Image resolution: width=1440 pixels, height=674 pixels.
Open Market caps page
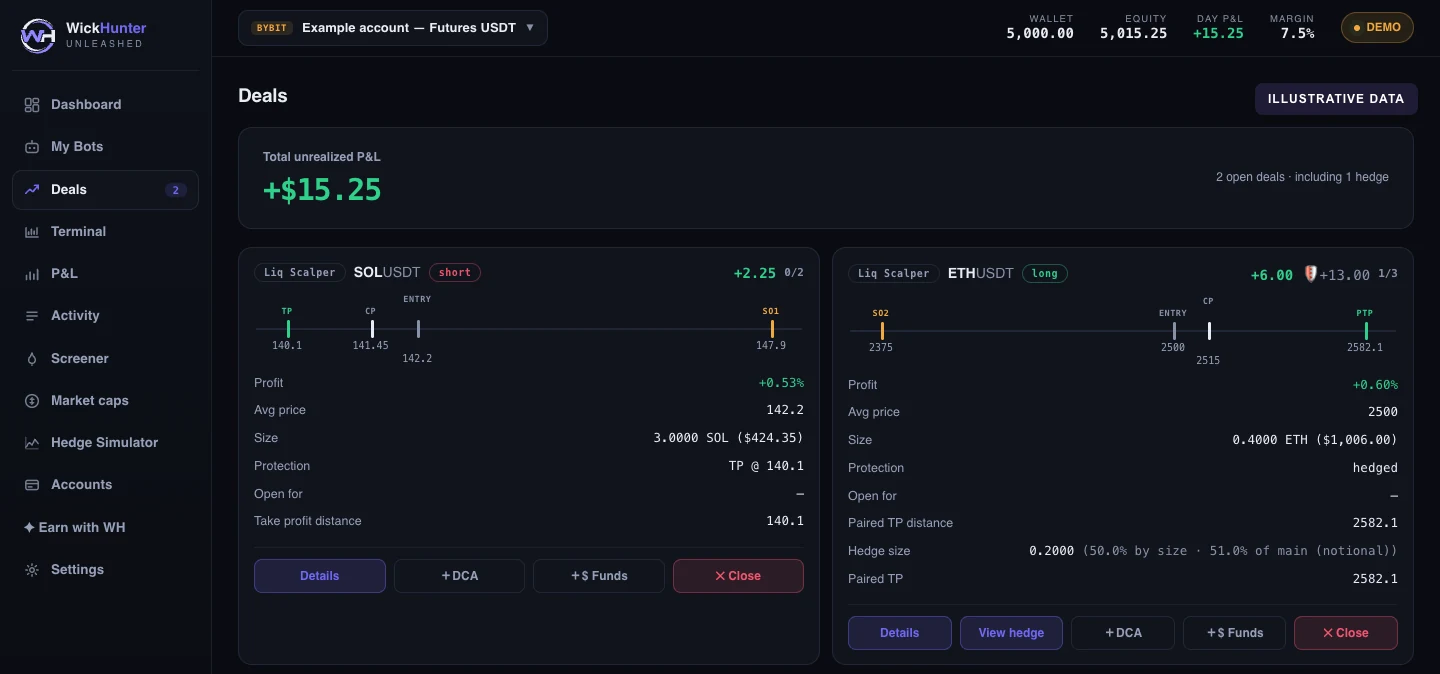tap(105, 401)
